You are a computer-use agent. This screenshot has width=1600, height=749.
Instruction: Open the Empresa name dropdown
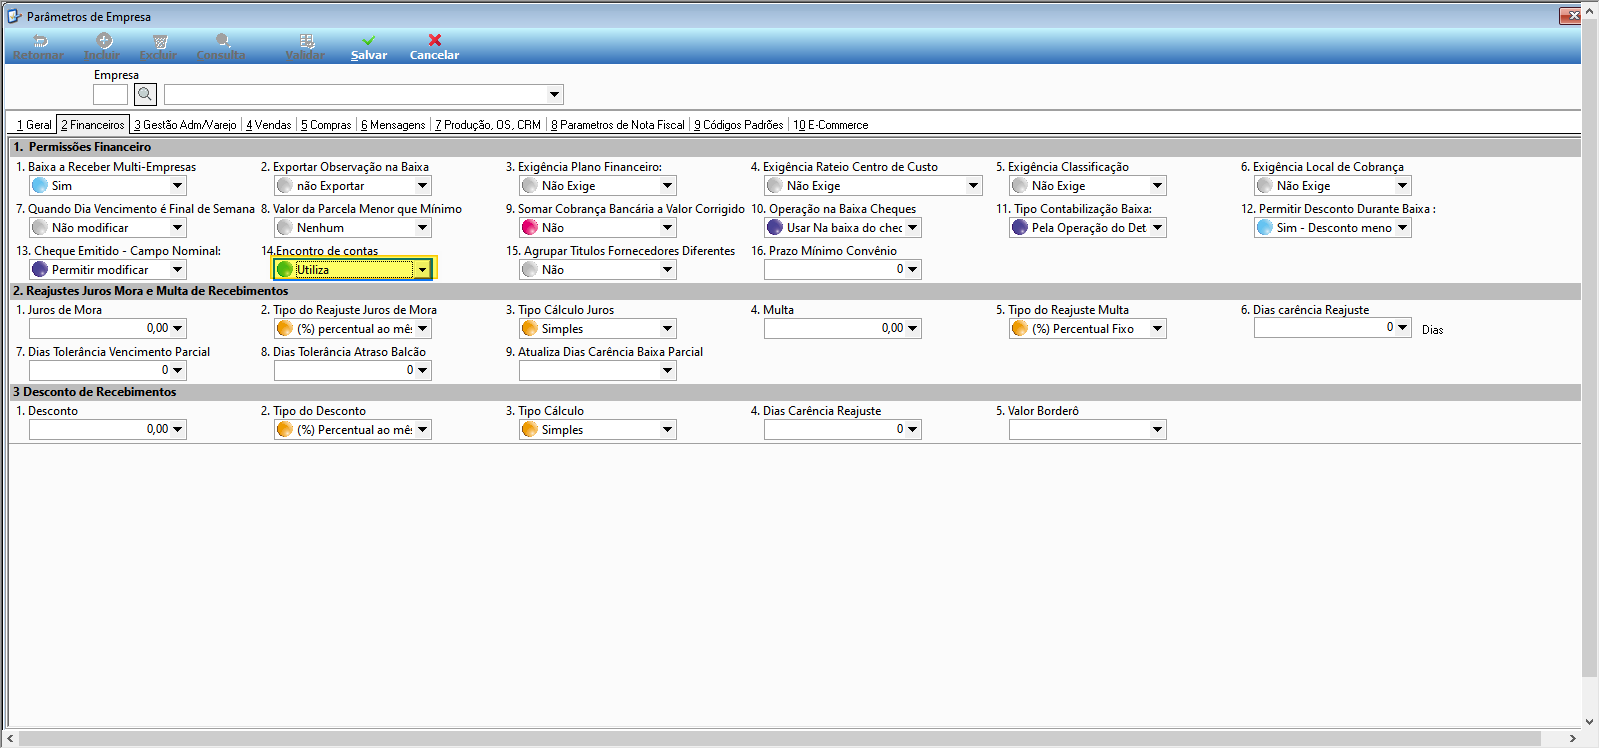click(x=554, y=95)
